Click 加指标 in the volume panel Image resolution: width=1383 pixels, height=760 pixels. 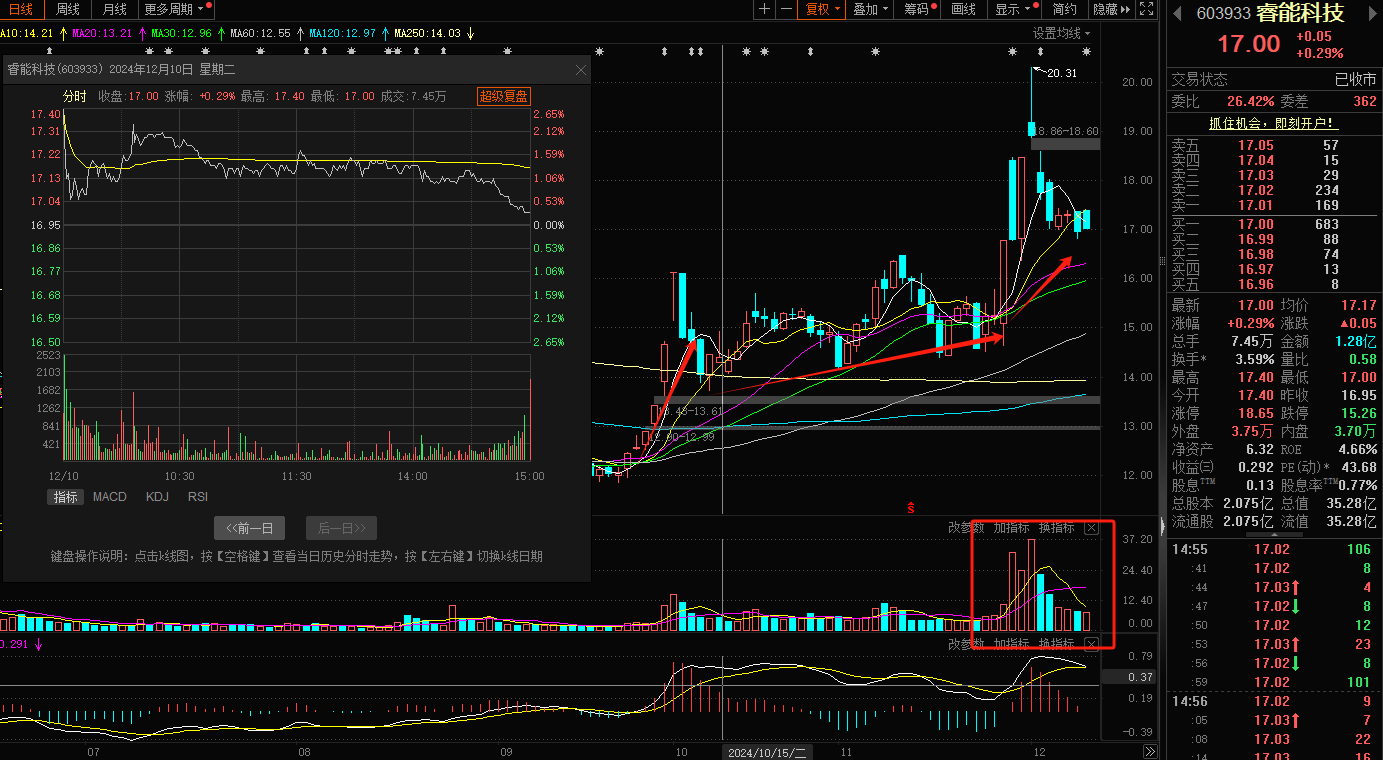click(x=1011, y=527)
